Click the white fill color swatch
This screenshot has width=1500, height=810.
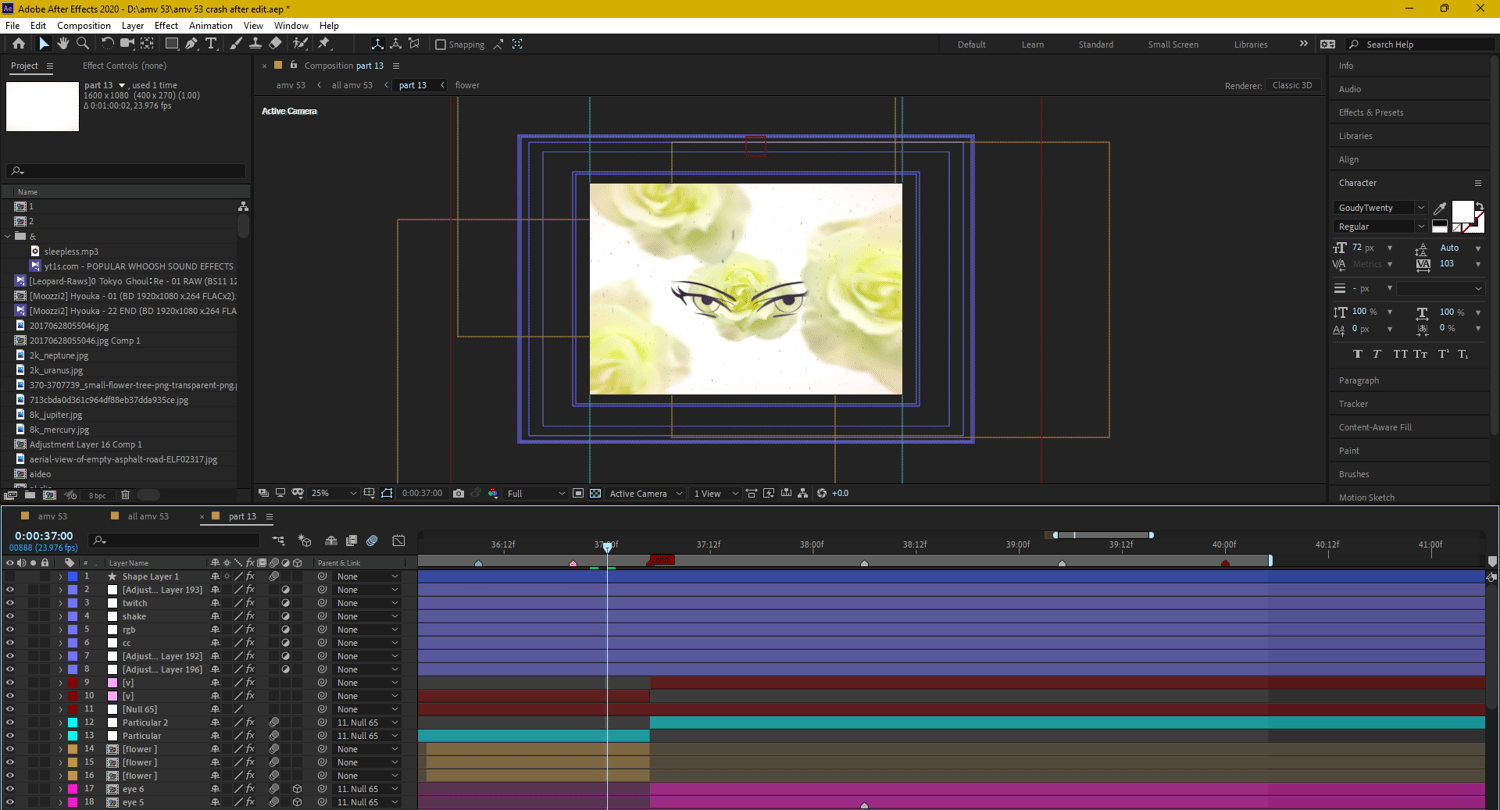[1462, 211]
